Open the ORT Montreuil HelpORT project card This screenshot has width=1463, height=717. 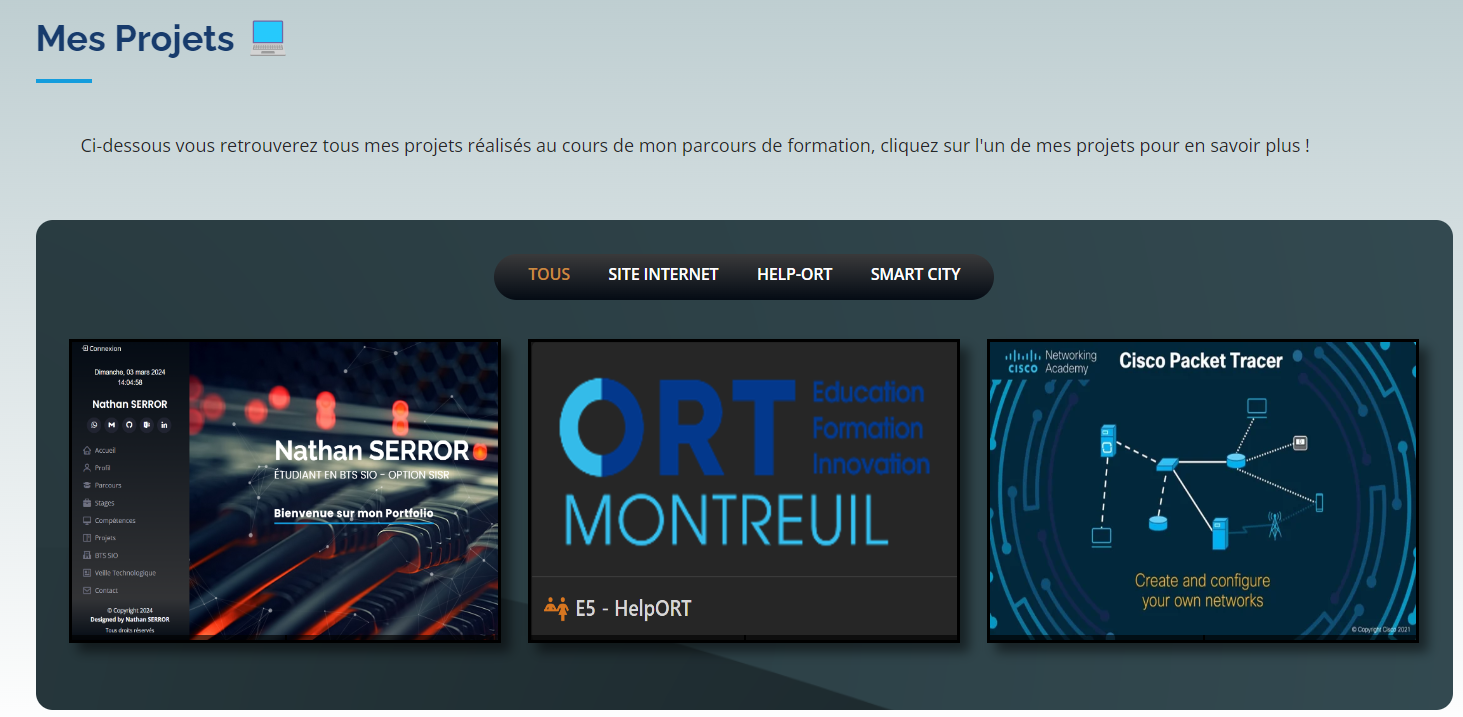point(743,460)
